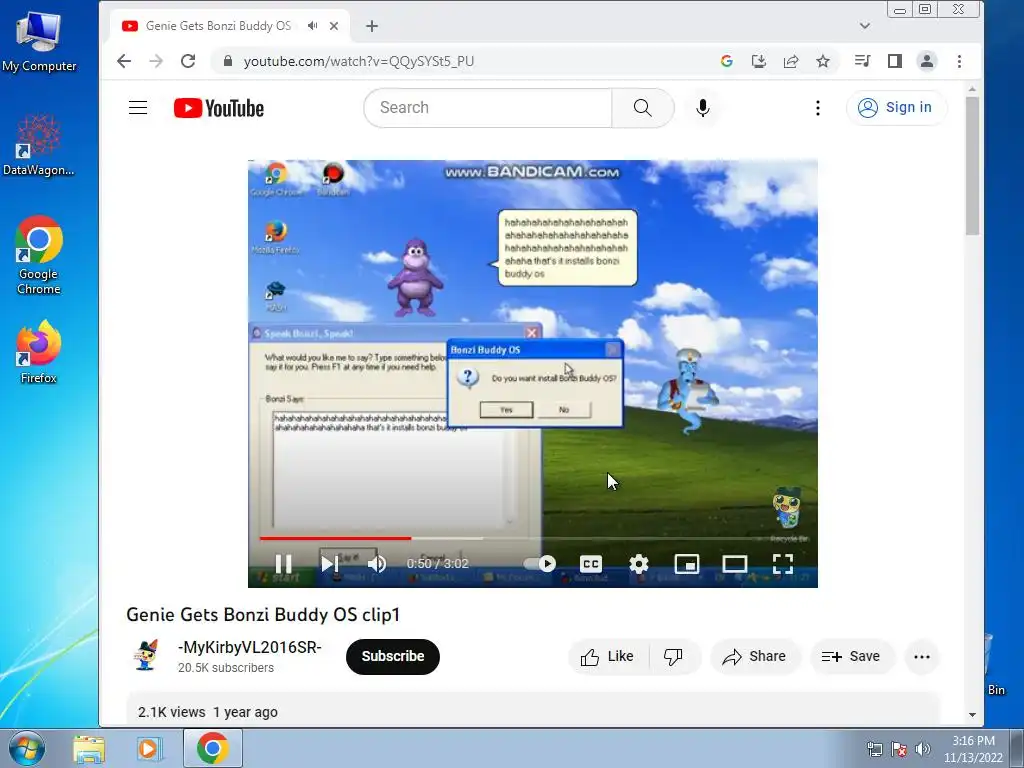Focus the YouTube Search field
This screenshot has height=768, width=1024.
(x=488, y=108)
